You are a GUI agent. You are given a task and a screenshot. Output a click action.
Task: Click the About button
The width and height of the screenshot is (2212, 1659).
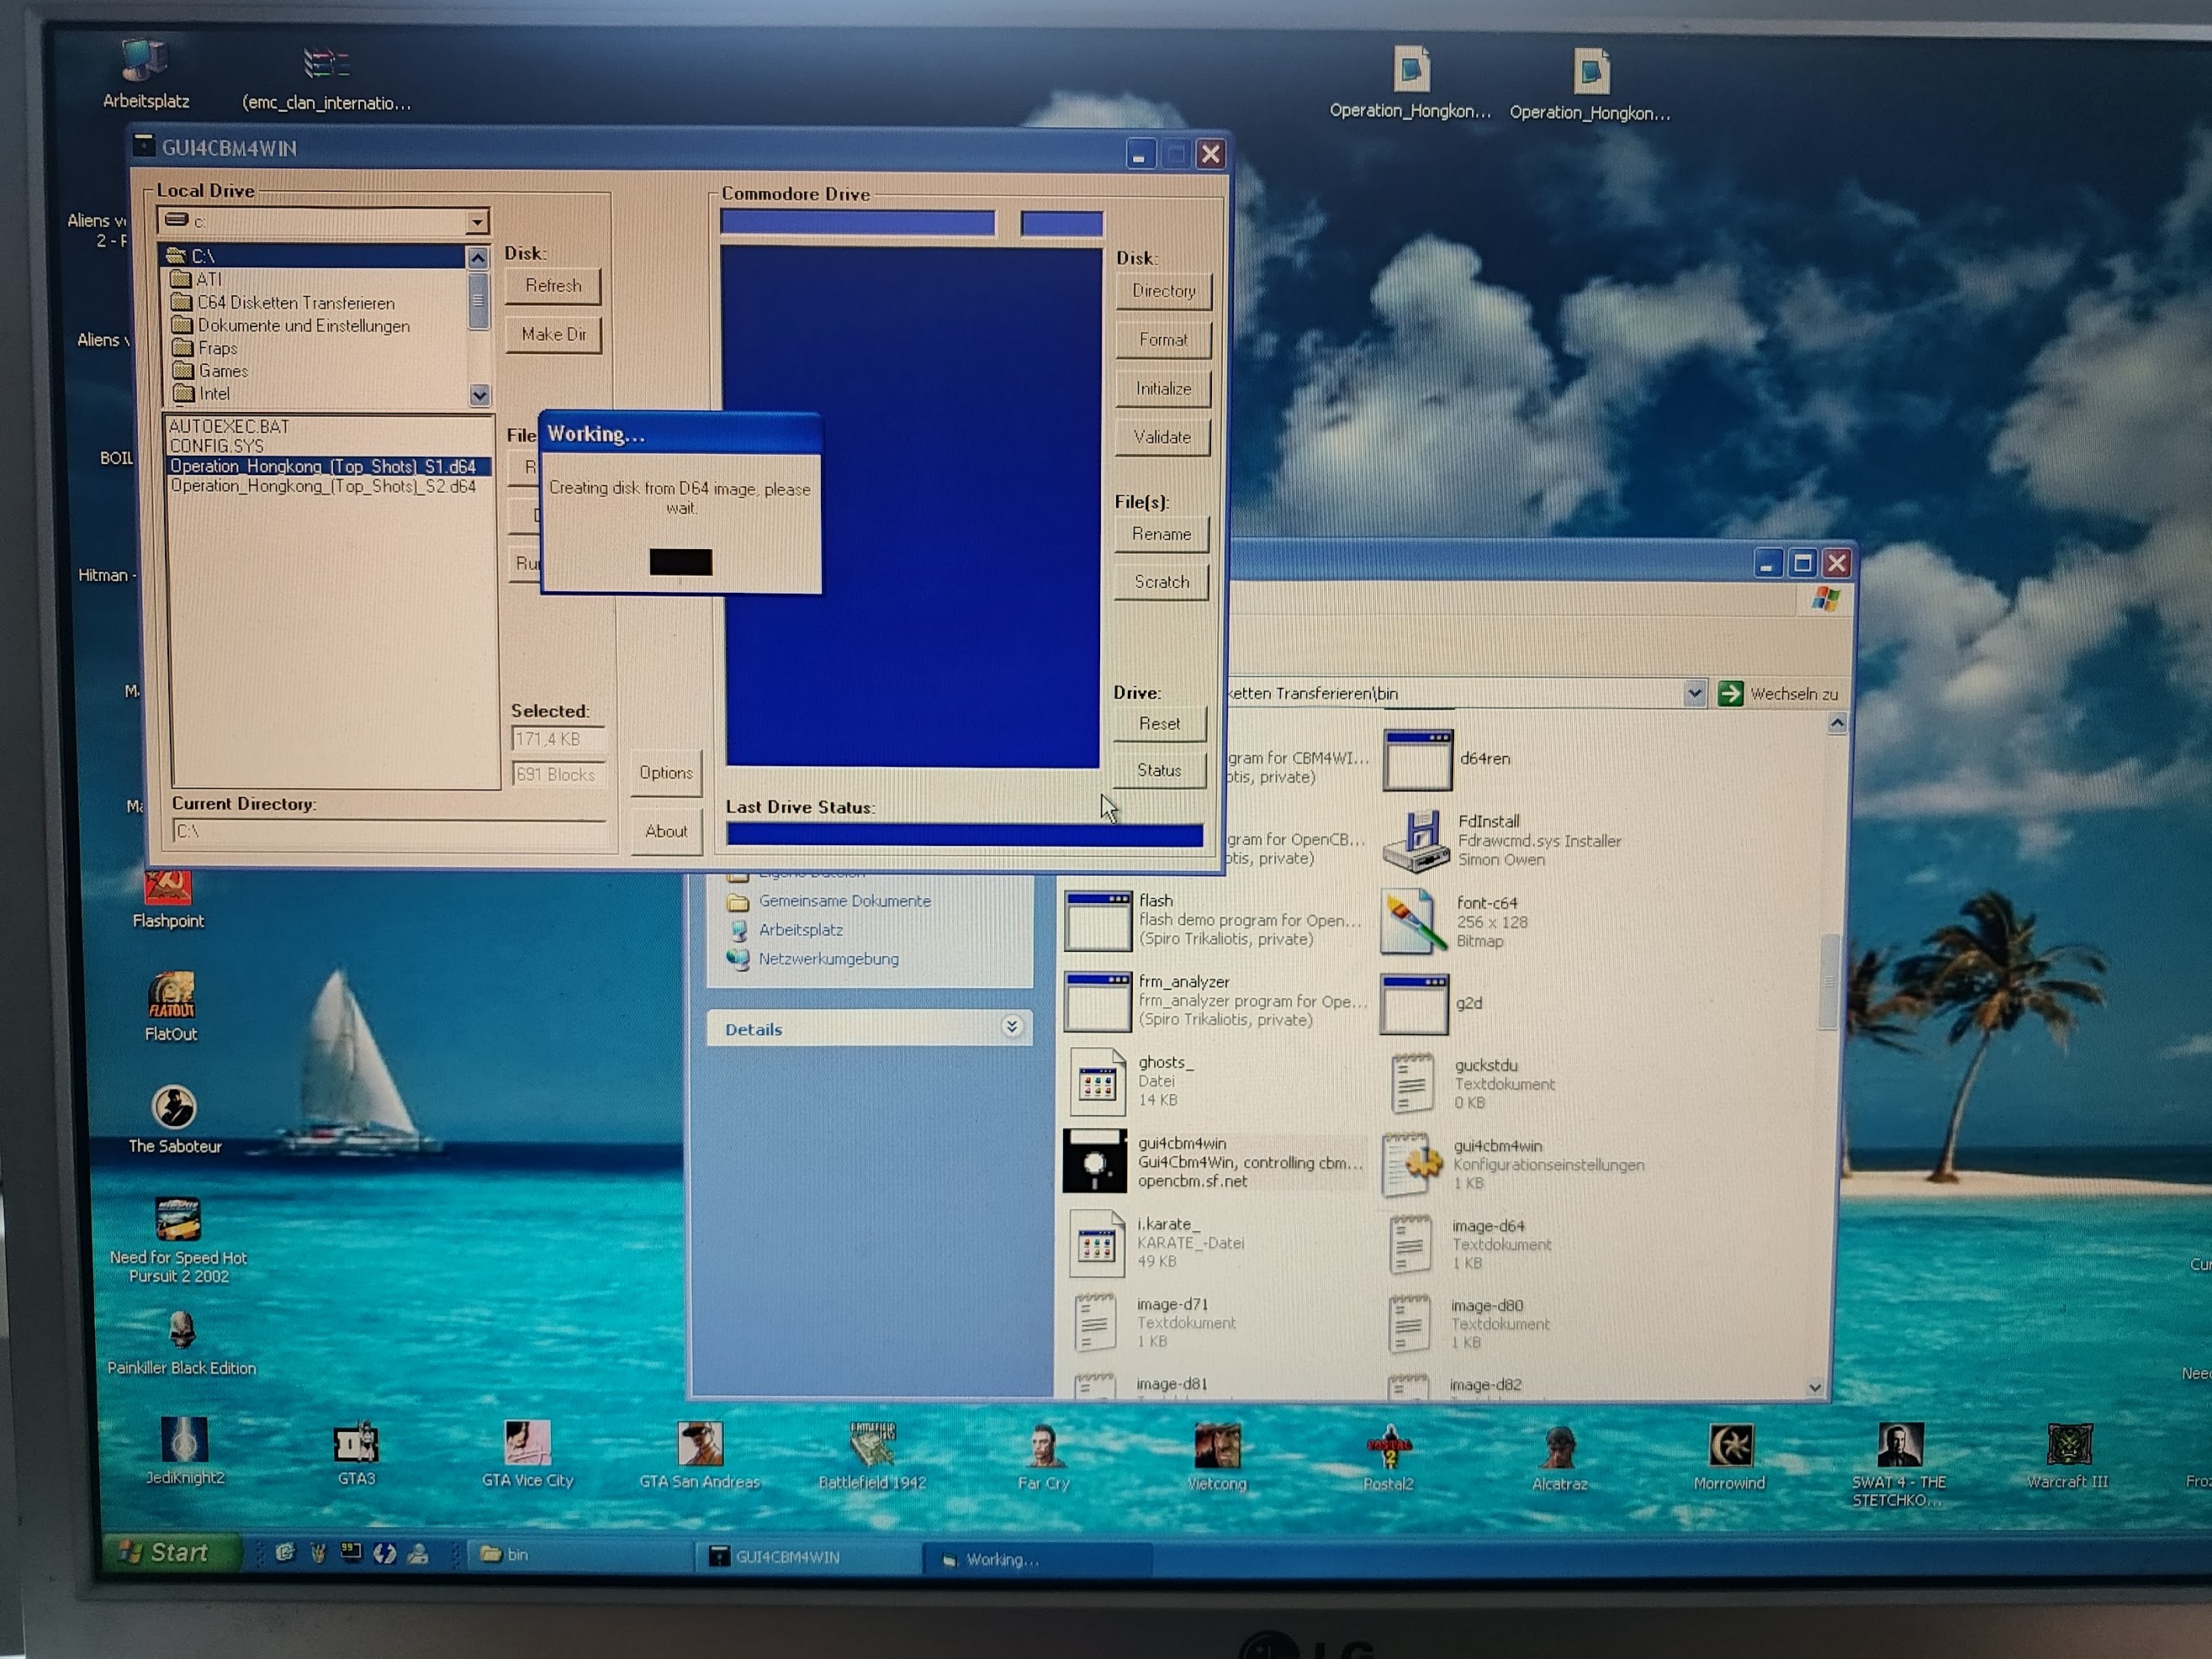(x=666, y=831)
